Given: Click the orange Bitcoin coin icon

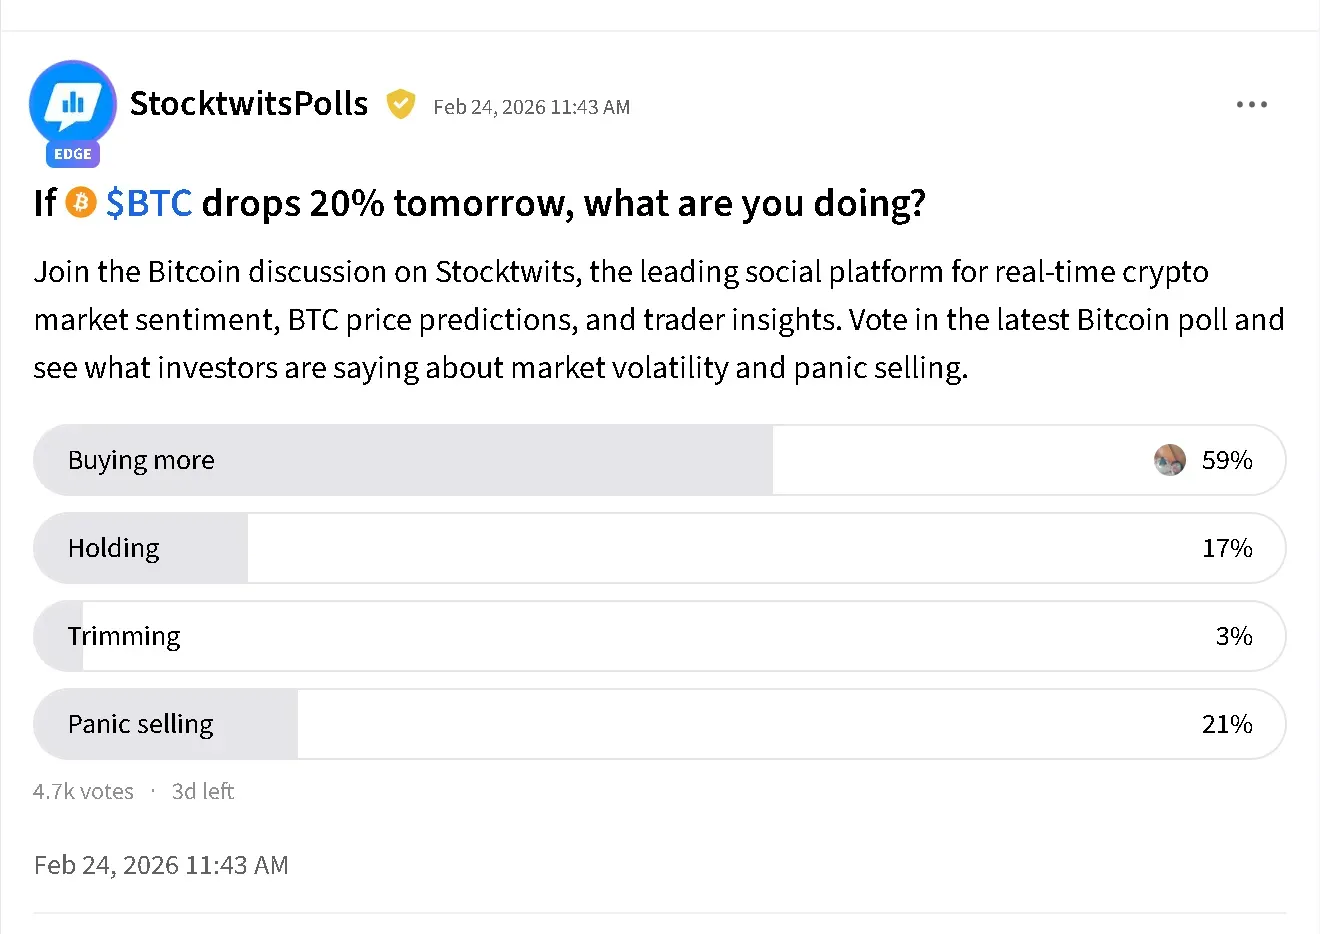Looking at the screenshot, I should tap(81, 203).
